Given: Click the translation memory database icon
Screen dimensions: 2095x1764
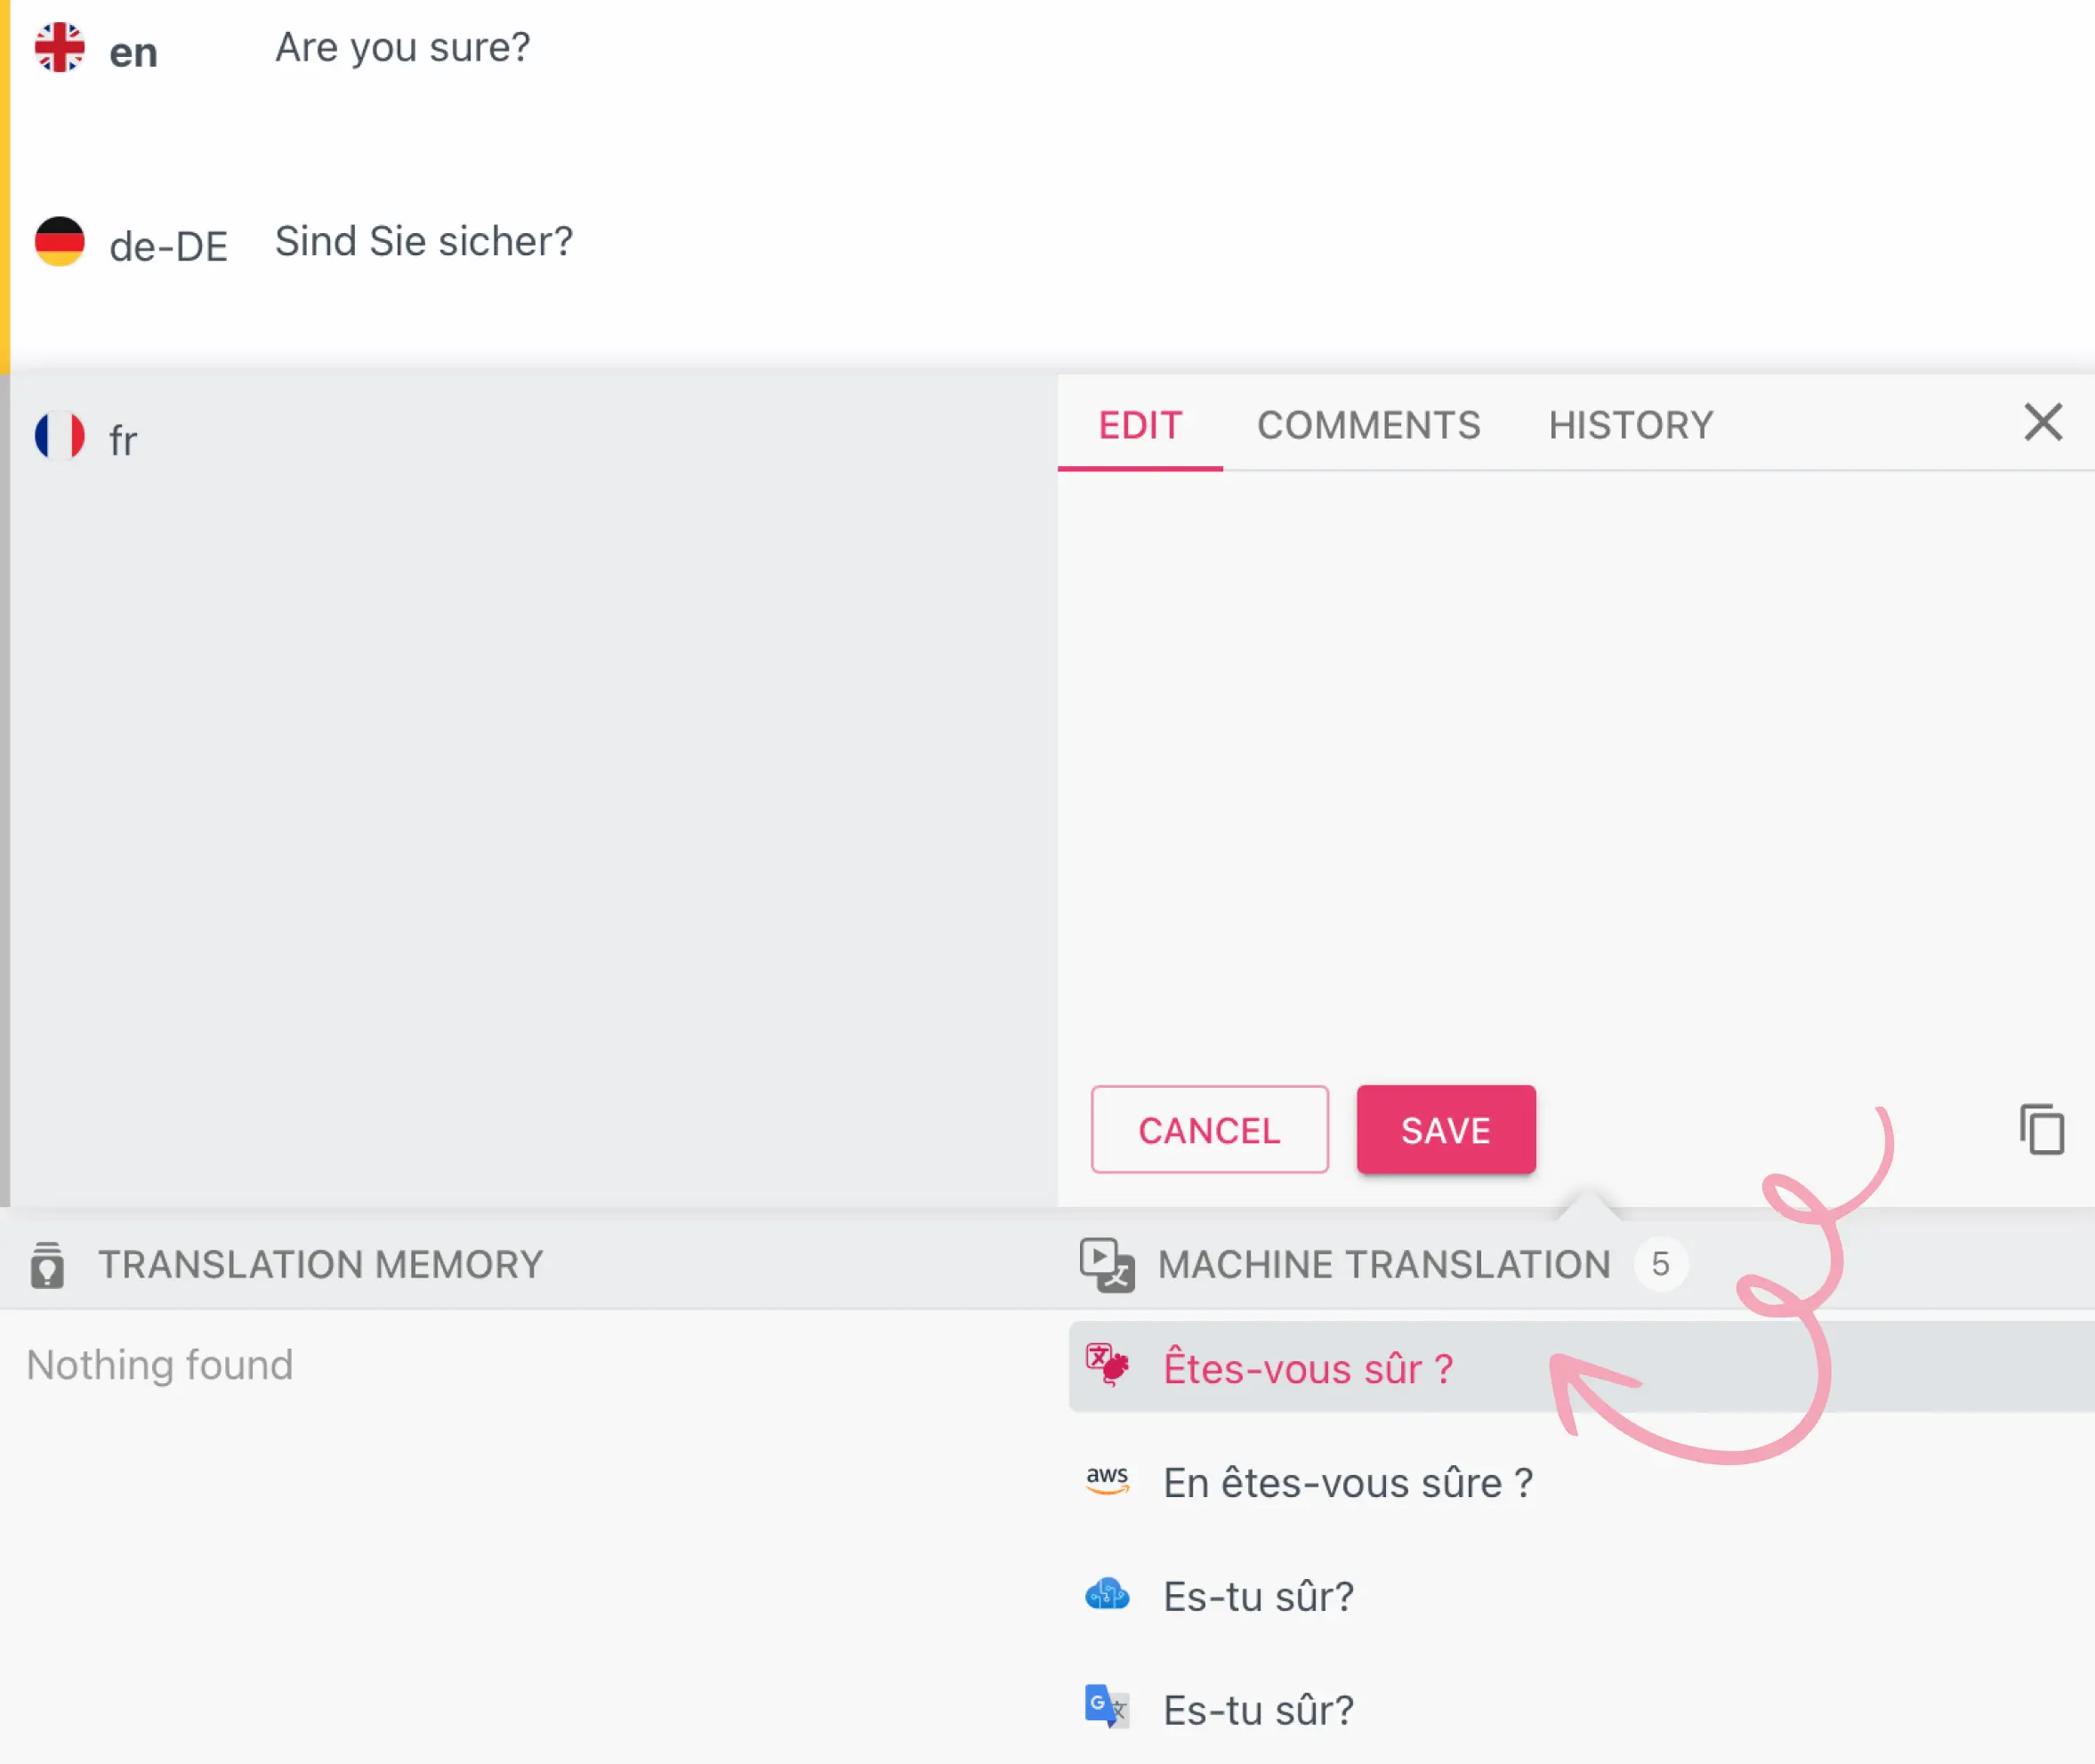Looking at the screenshot, I should pos(45,1261).
